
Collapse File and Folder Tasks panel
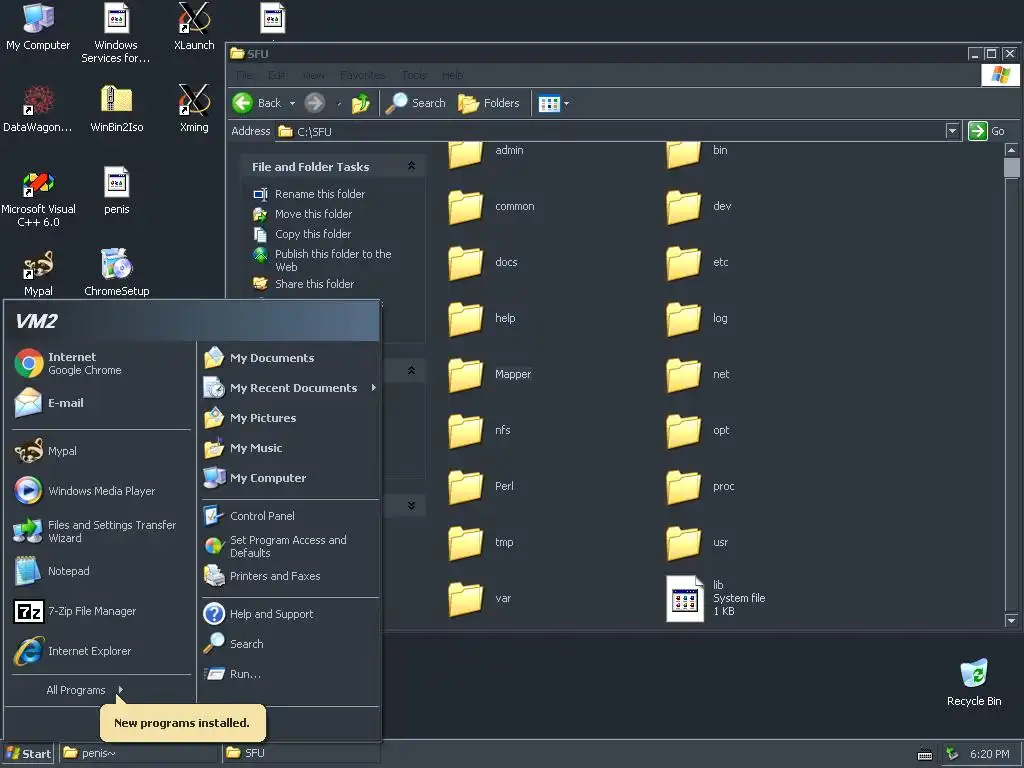(x=411, y=167)
